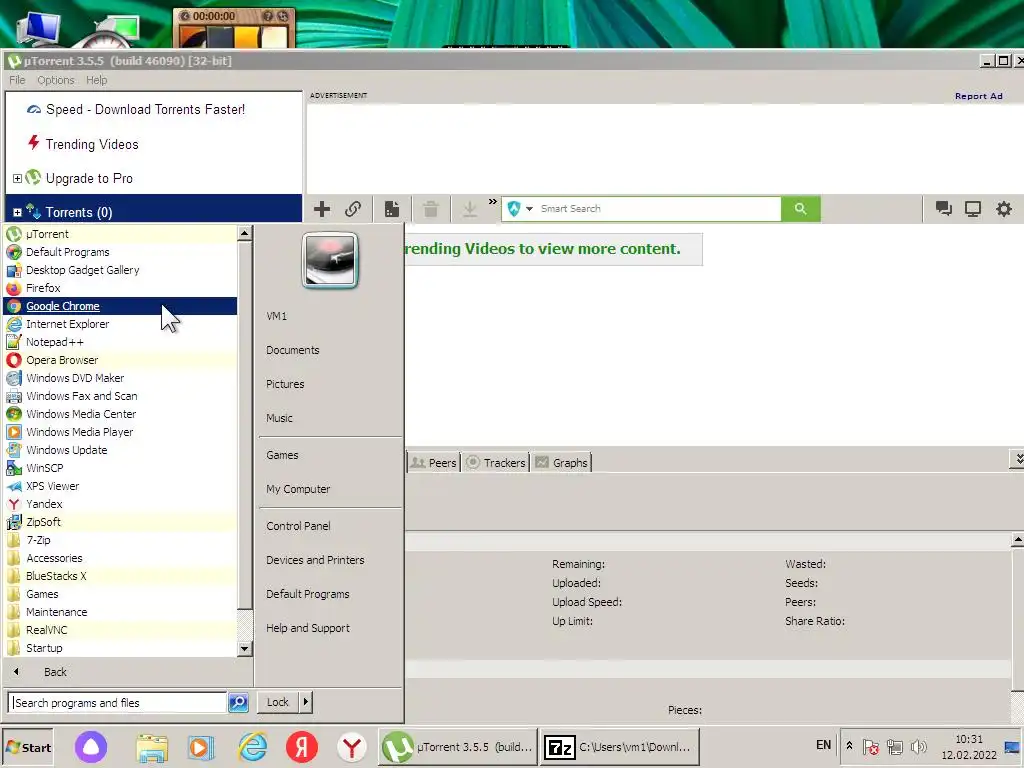Screen dimensions: 1024x768
Task: Expand the Torrents (0) tree node
Action: pos(18,212)
